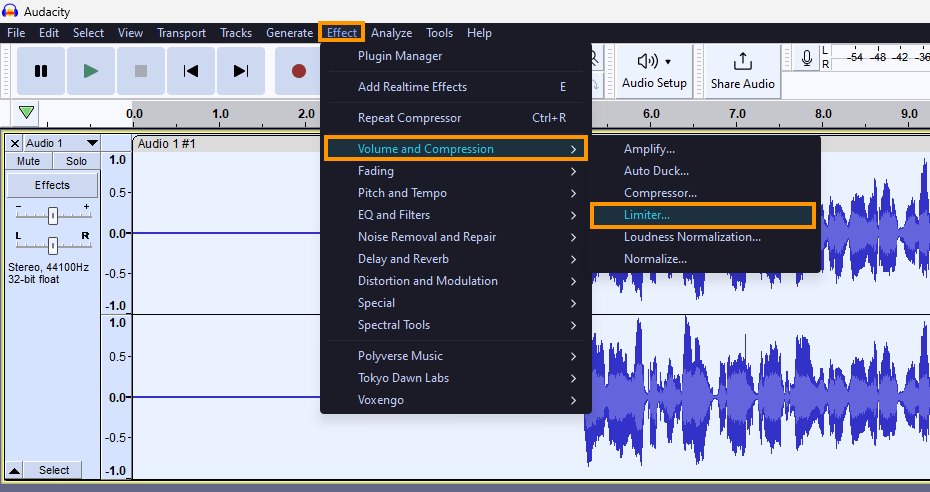Image resolution: width=930 pixels, height=492 pixels.
Task: Open the Analyze menu
Action: click(x=391, y=33)
